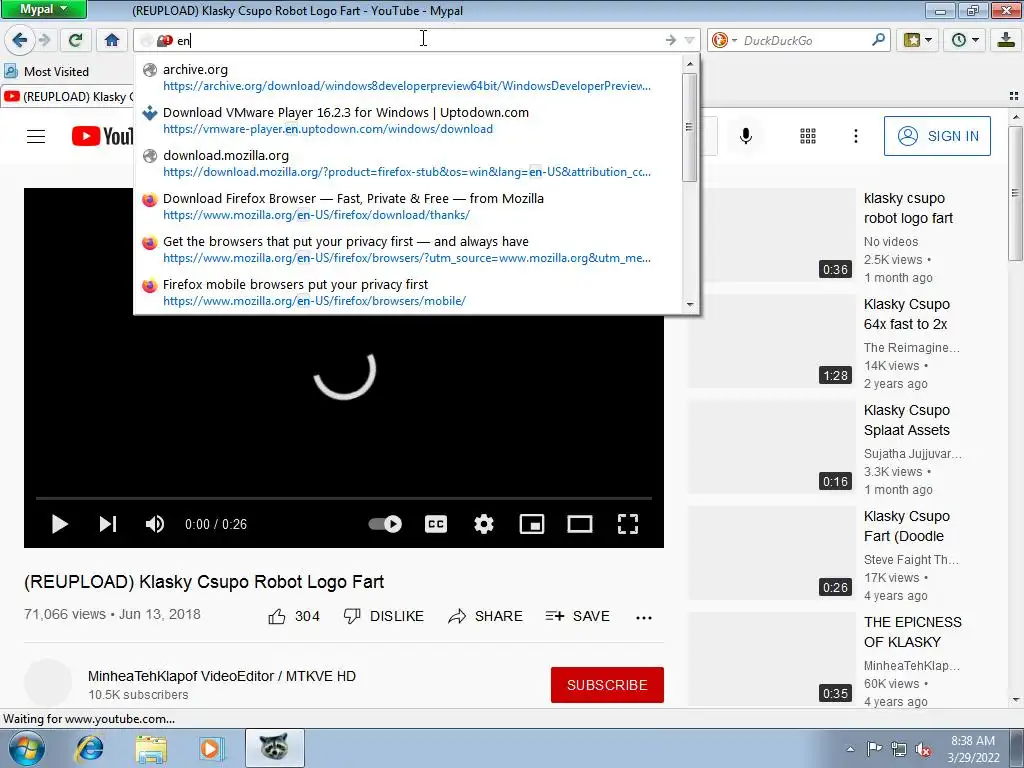Open the MinheaTehKlapof VideoEditor channel link
The image size is (1024, 768).
pos(222,676)
